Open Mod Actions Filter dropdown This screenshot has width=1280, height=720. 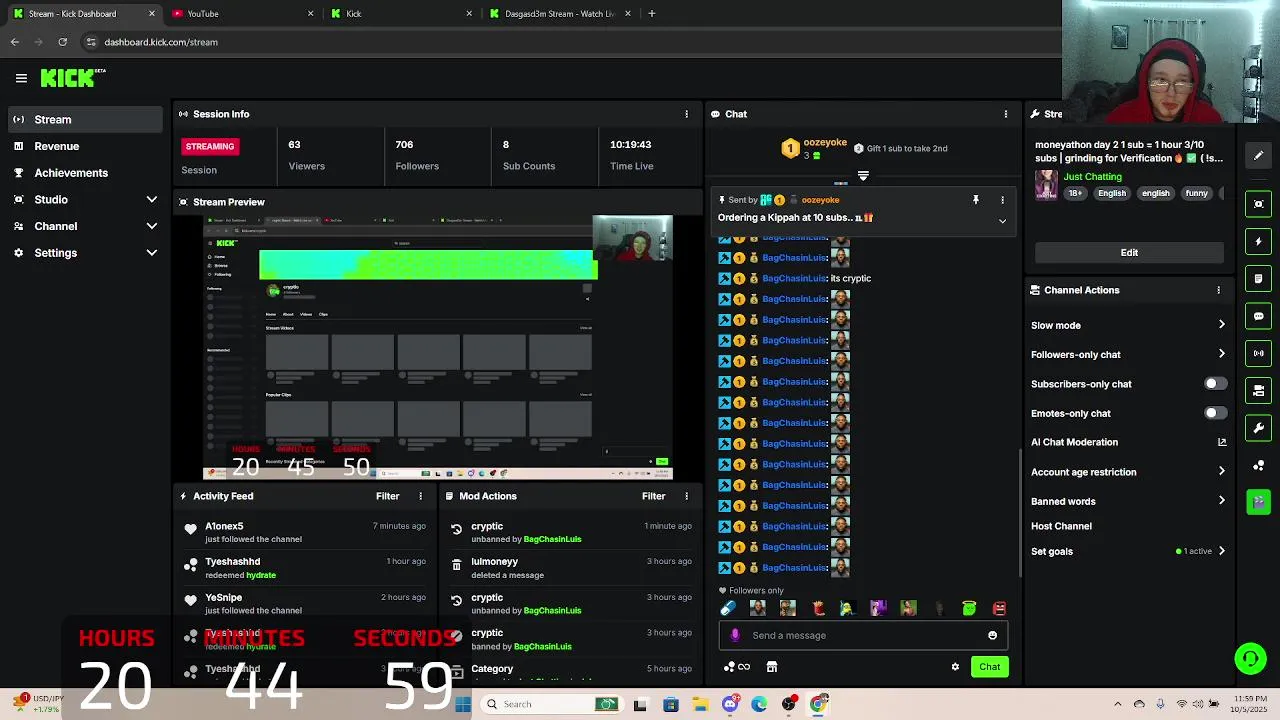[x=653, y=496]
